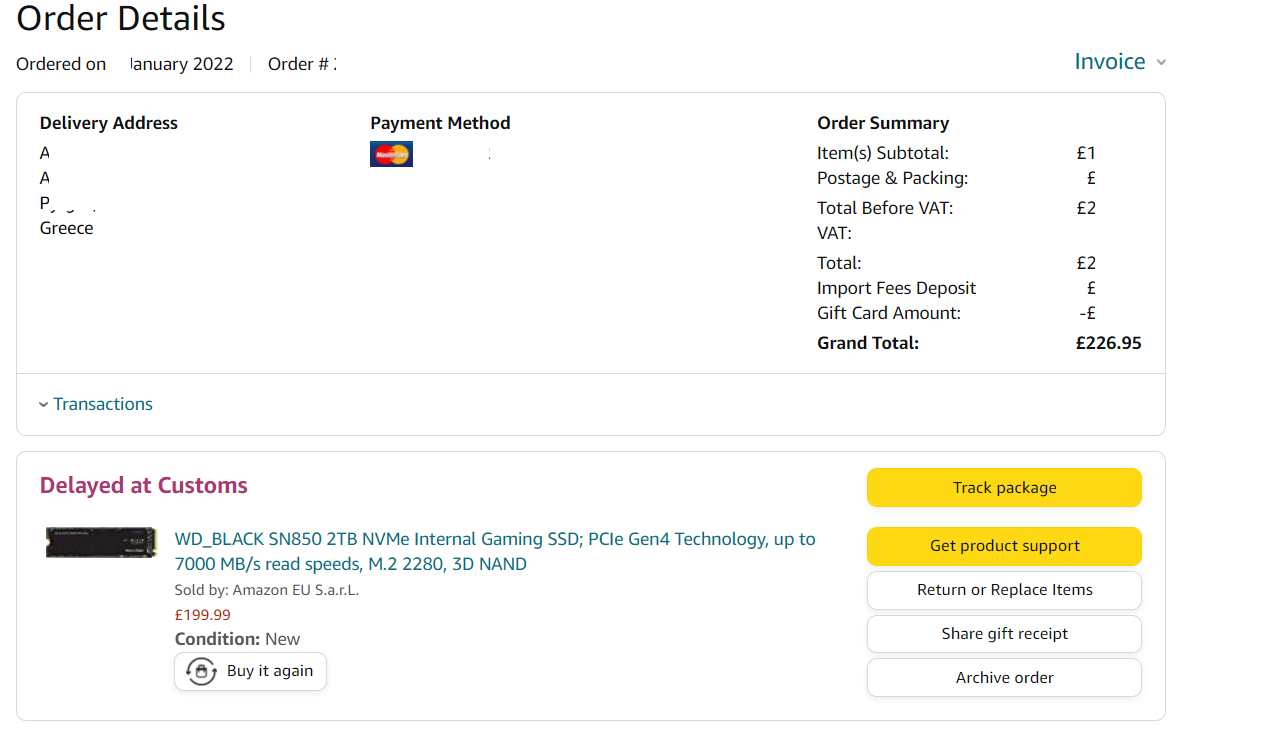Click the MasterCard payment logo icon
The height and width of the screenshot is (747, 1275).
pos(391,154)
